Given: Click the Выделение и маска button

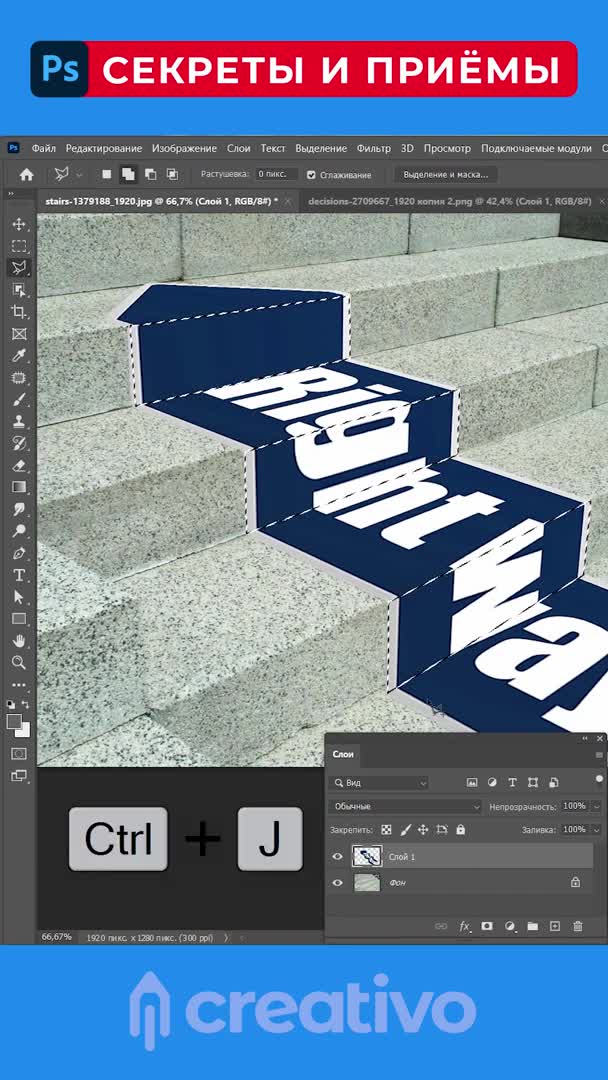Looking at the screenshot, I should coord(446,174).
